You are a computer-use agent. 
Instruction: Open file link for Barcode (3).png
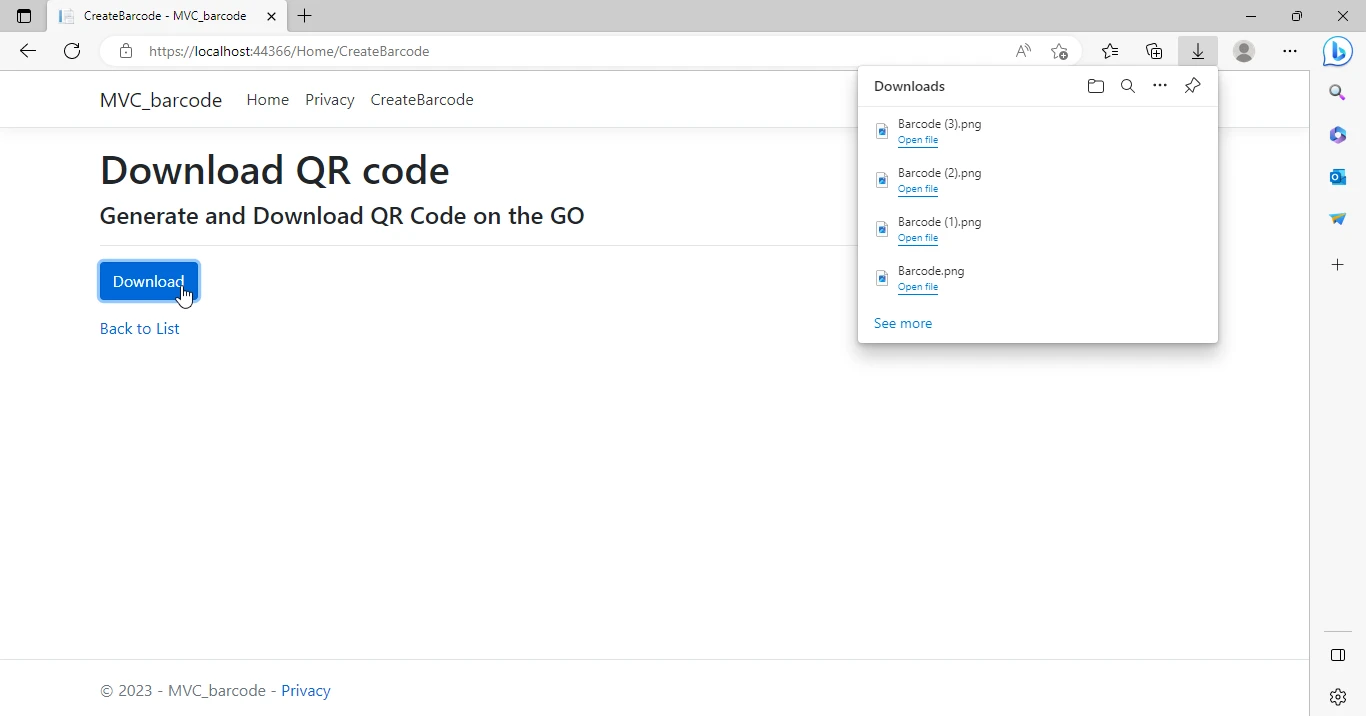coord(918,140)
